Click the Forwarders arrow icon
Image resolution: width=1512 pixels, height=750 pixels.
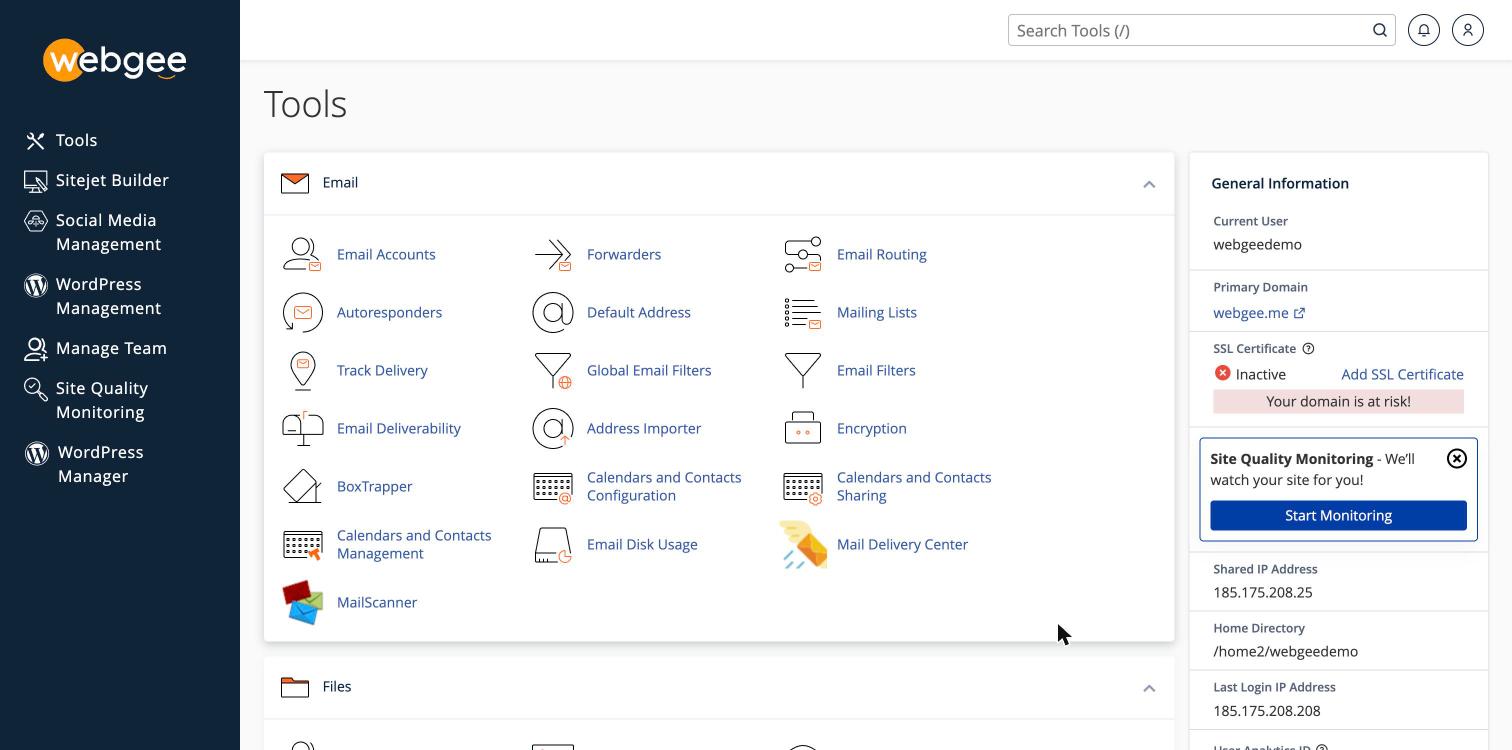click(553, 254)
